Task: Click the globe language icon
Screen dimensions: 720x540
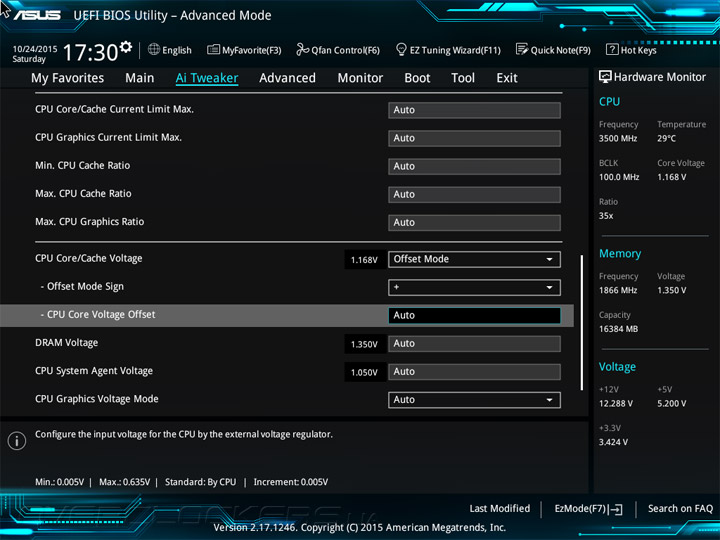Action: [154, 49]
